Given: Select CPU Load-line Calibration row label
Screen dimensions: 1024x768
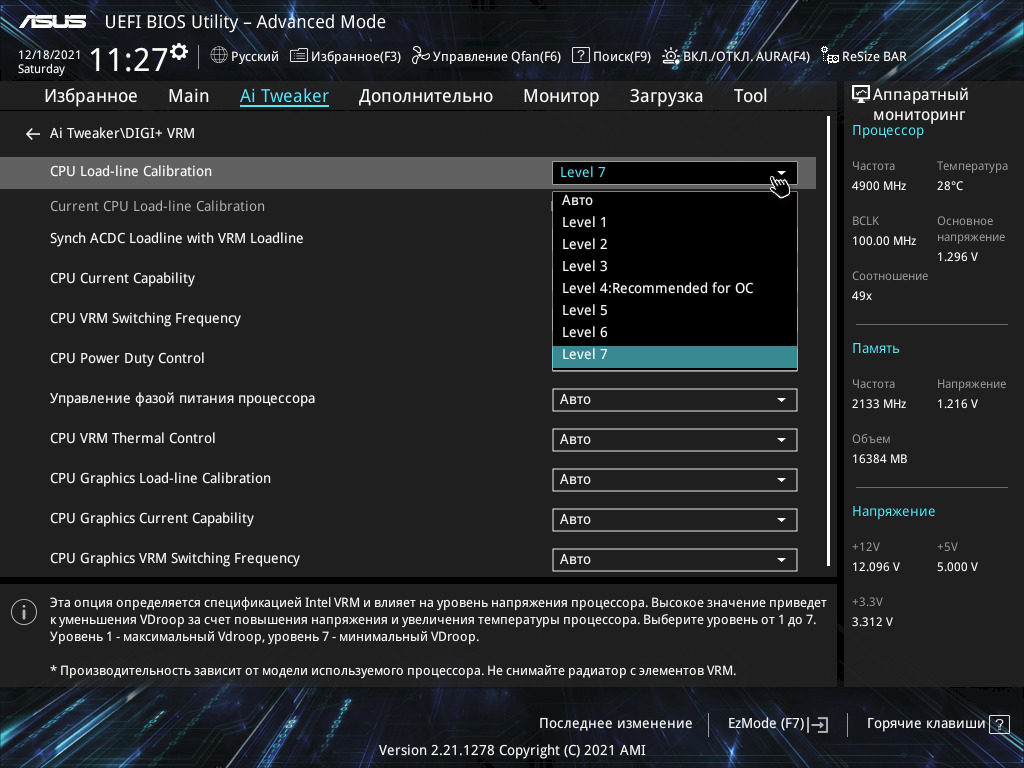Looking at the screenshot, I should pyautogui.click(x=131, y=172).
